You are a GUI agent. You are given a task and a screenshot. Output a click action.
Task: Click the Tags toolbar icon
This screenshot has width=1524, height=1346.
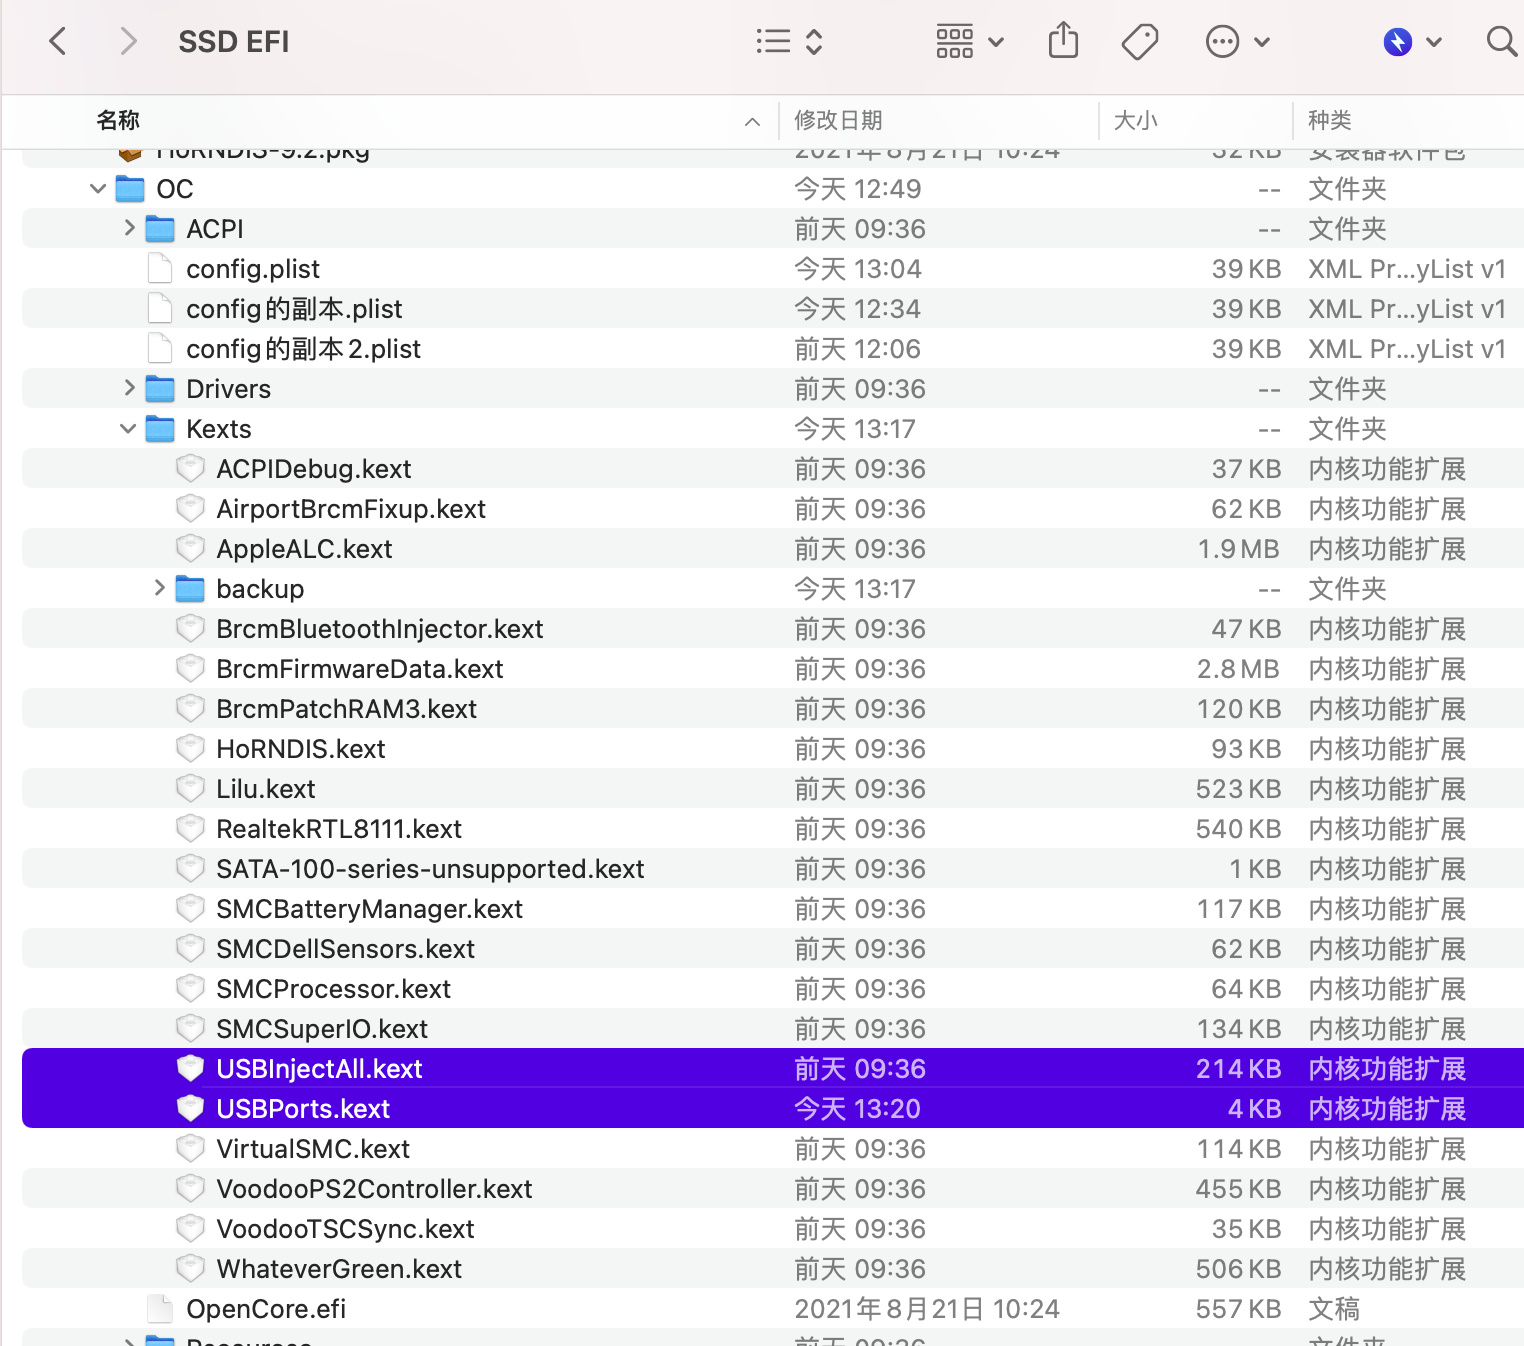tap(1140, 41)
